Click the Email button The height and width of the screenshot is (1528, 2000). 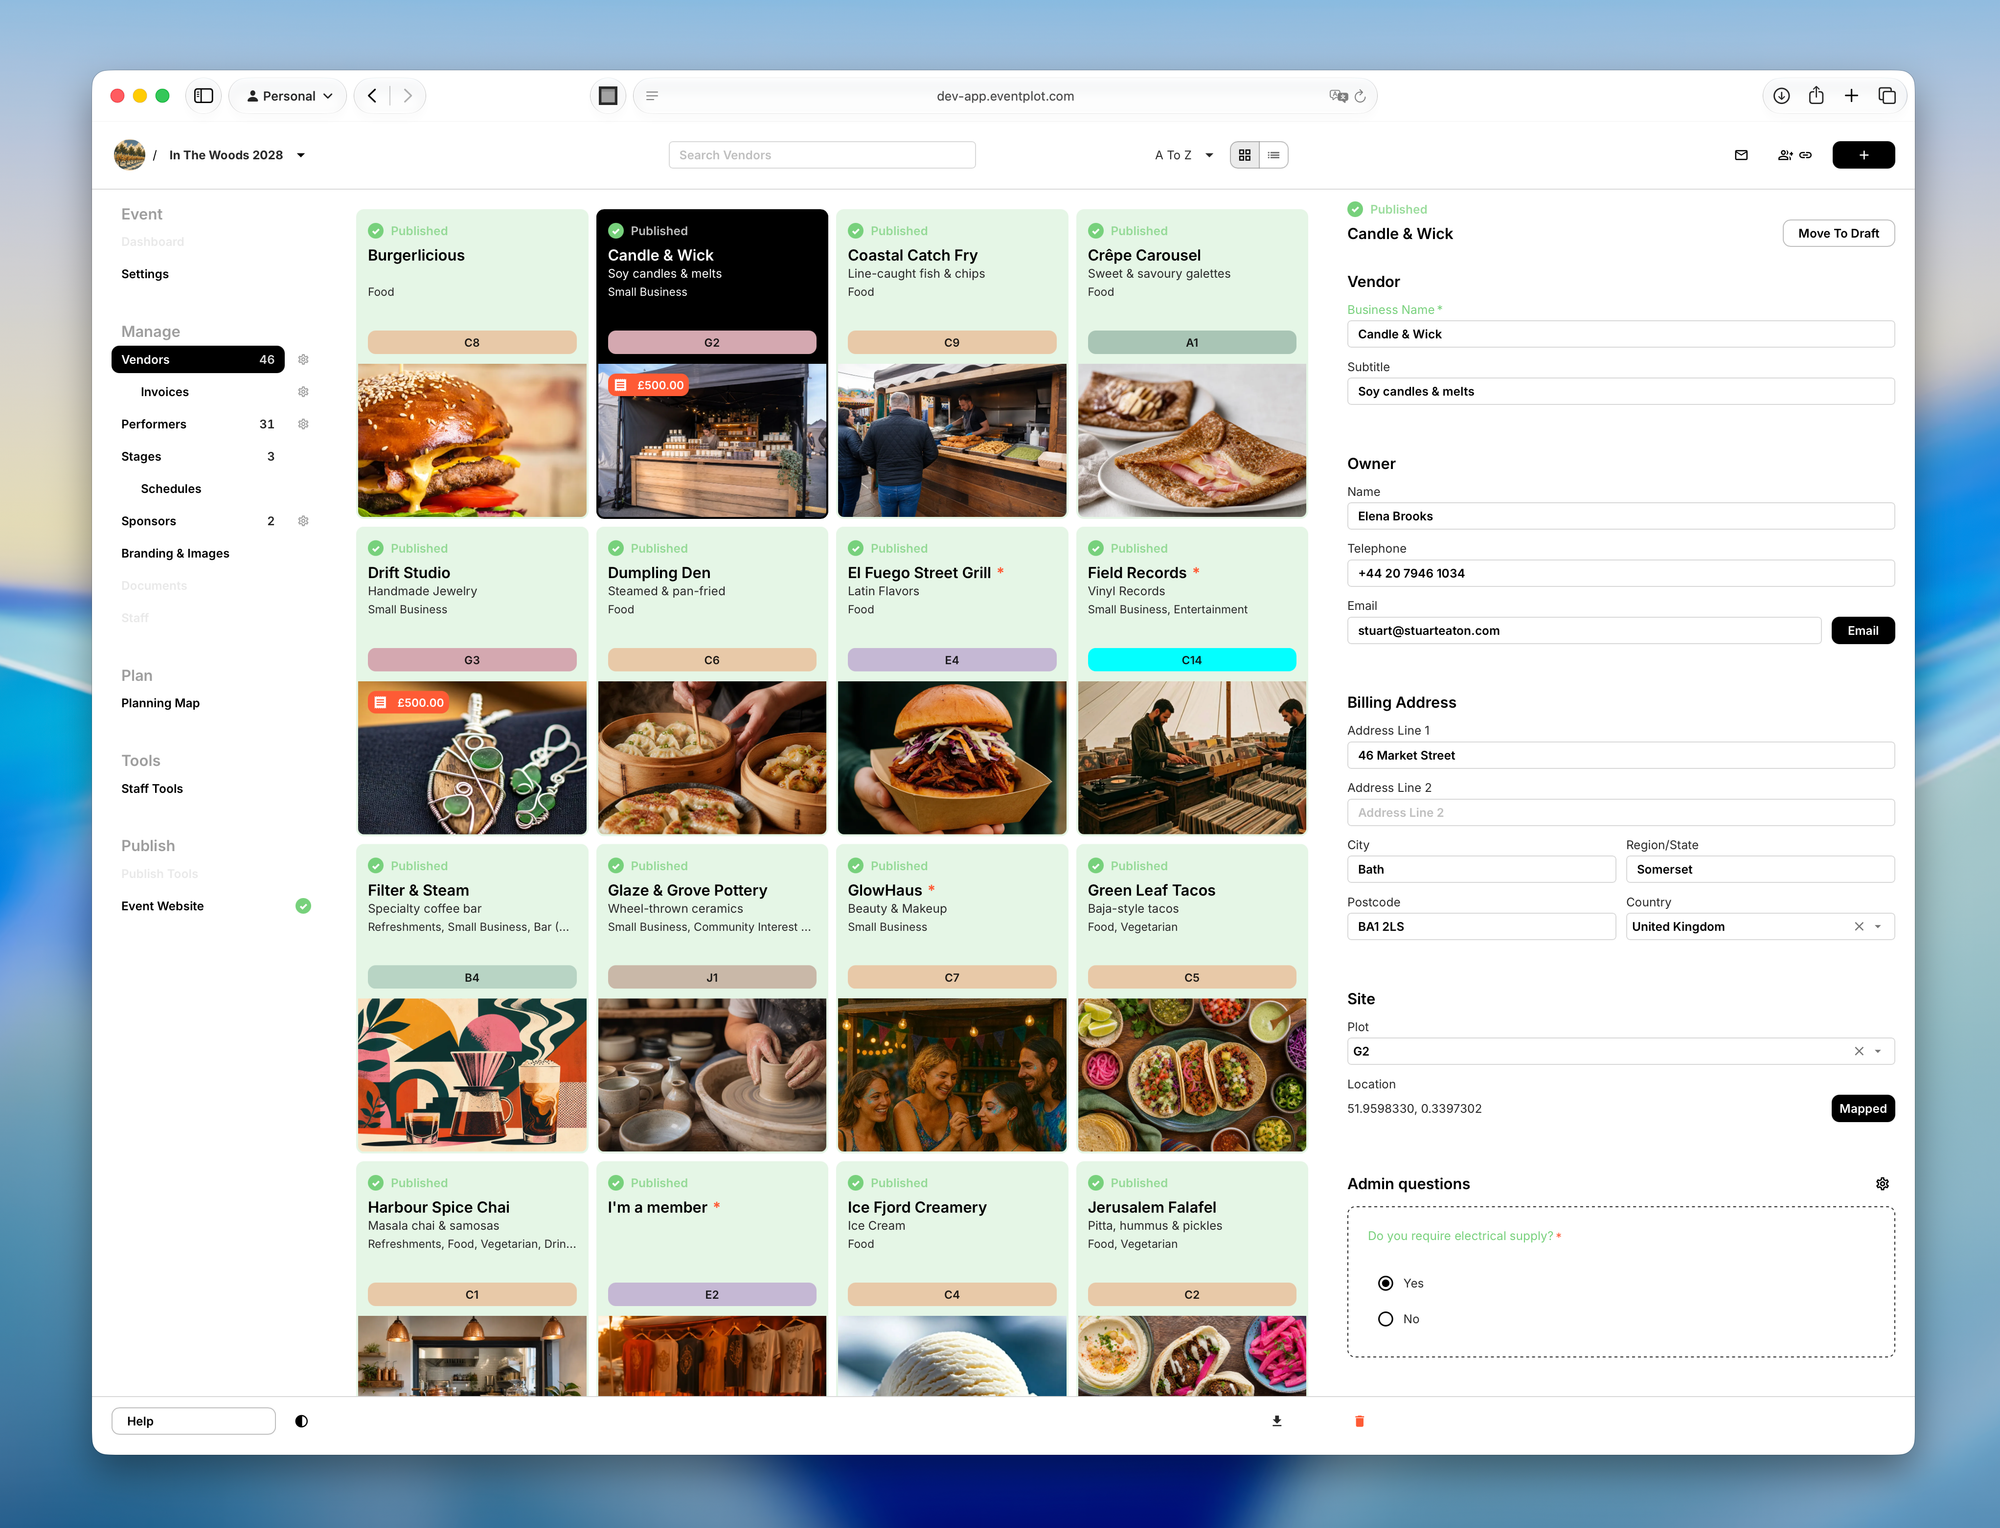(x=1862, y=631)
